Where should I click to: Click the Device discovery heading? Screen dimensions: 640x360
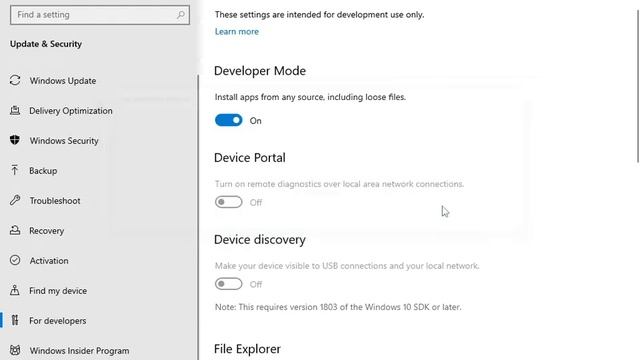(260, 240)
